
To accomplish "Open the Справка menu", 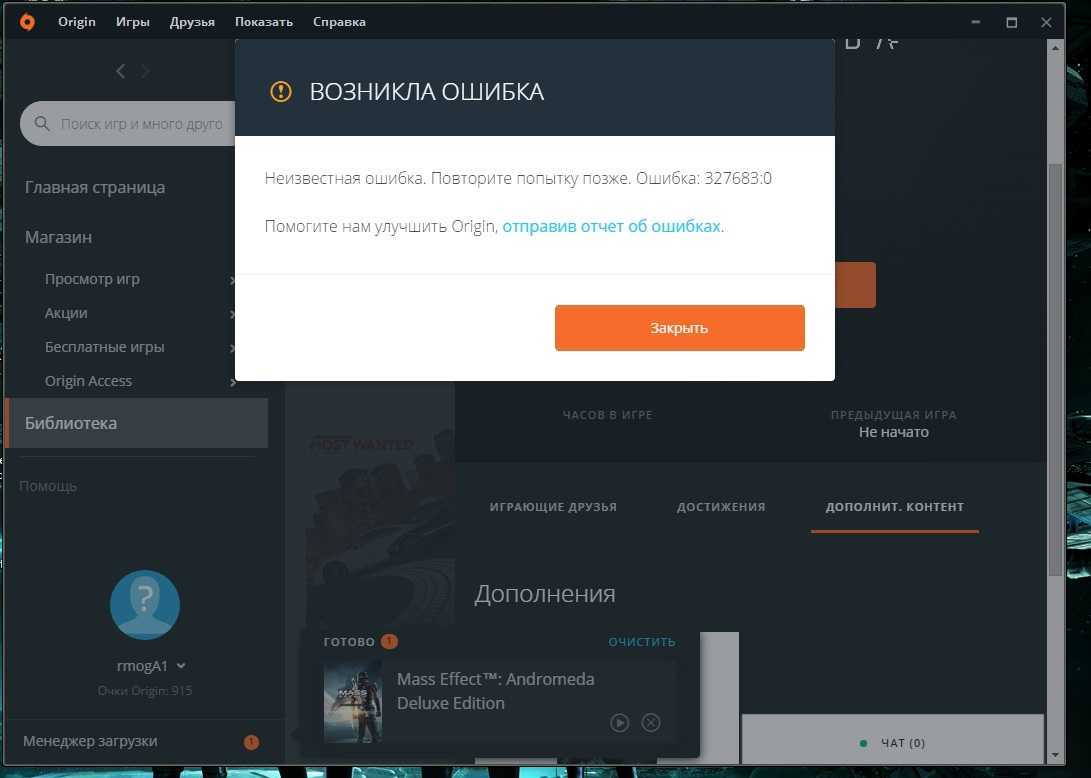I will click(339, 22).
